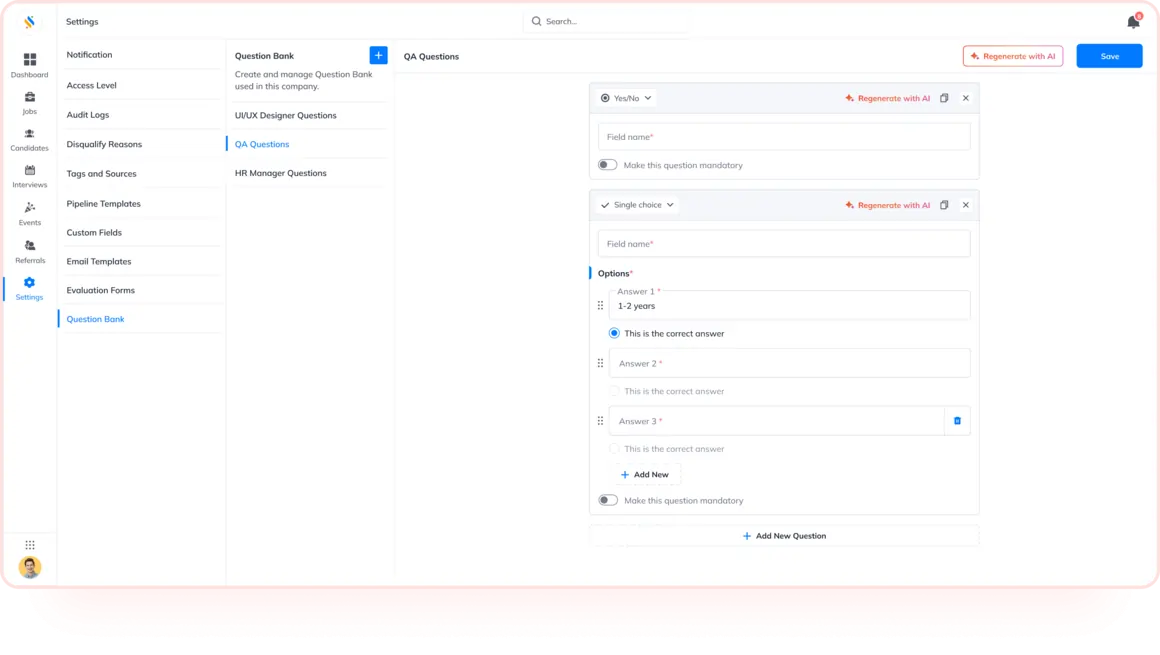Open the notifications bell icon
This screenshot has height=655, width=1160.
tap(1133, 21)
